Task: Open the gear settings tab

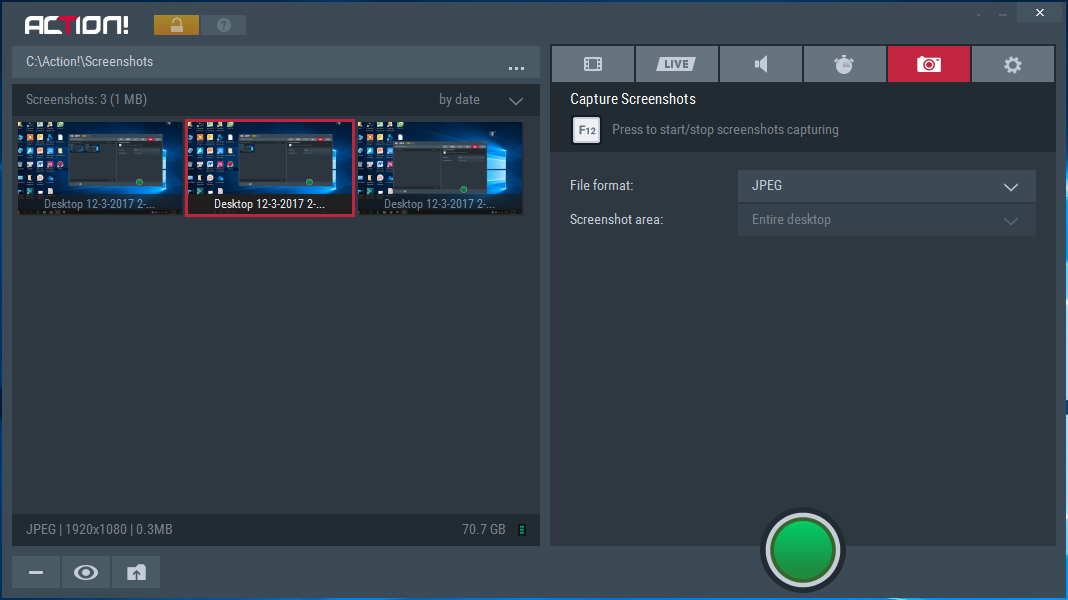Action: pos(1013,64)
